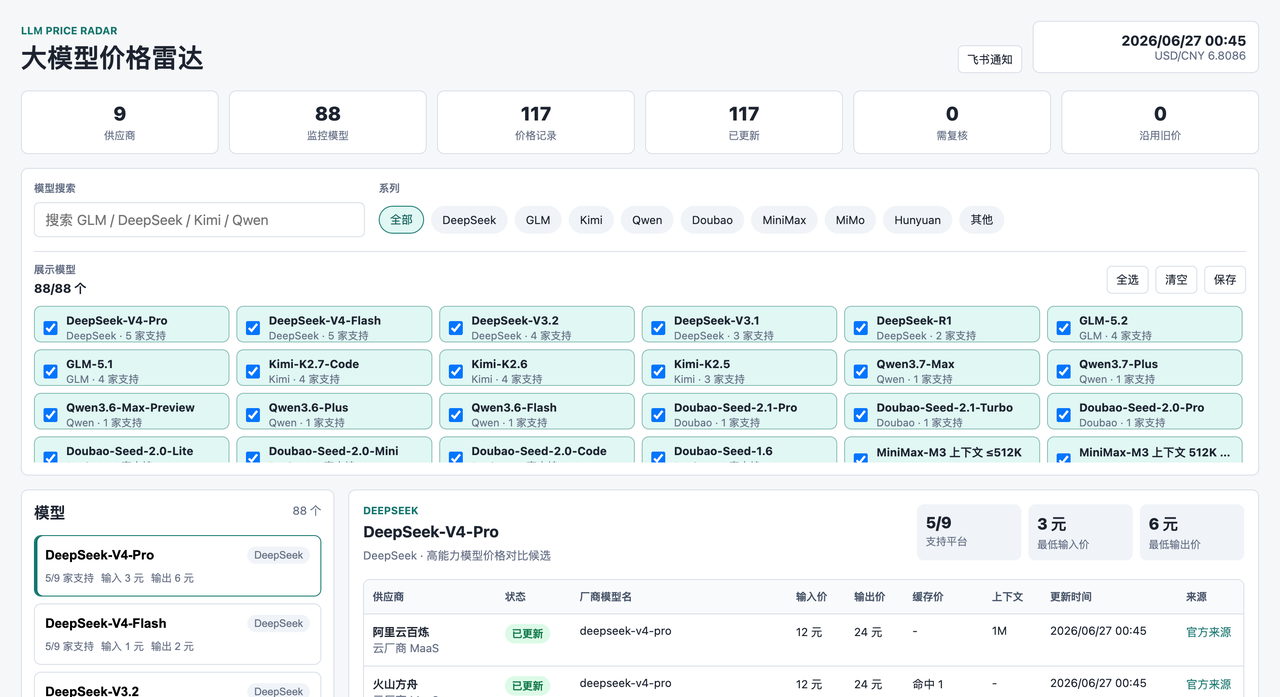Filter by the Kimi series
Viewport: 1280px width, 697px height.
coord(591,220)
